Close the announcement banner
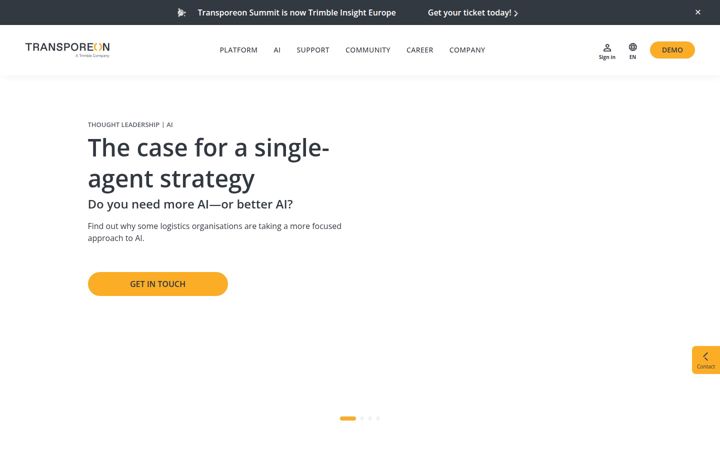Screen dimensions: 720x450 (x=698, y=12)
